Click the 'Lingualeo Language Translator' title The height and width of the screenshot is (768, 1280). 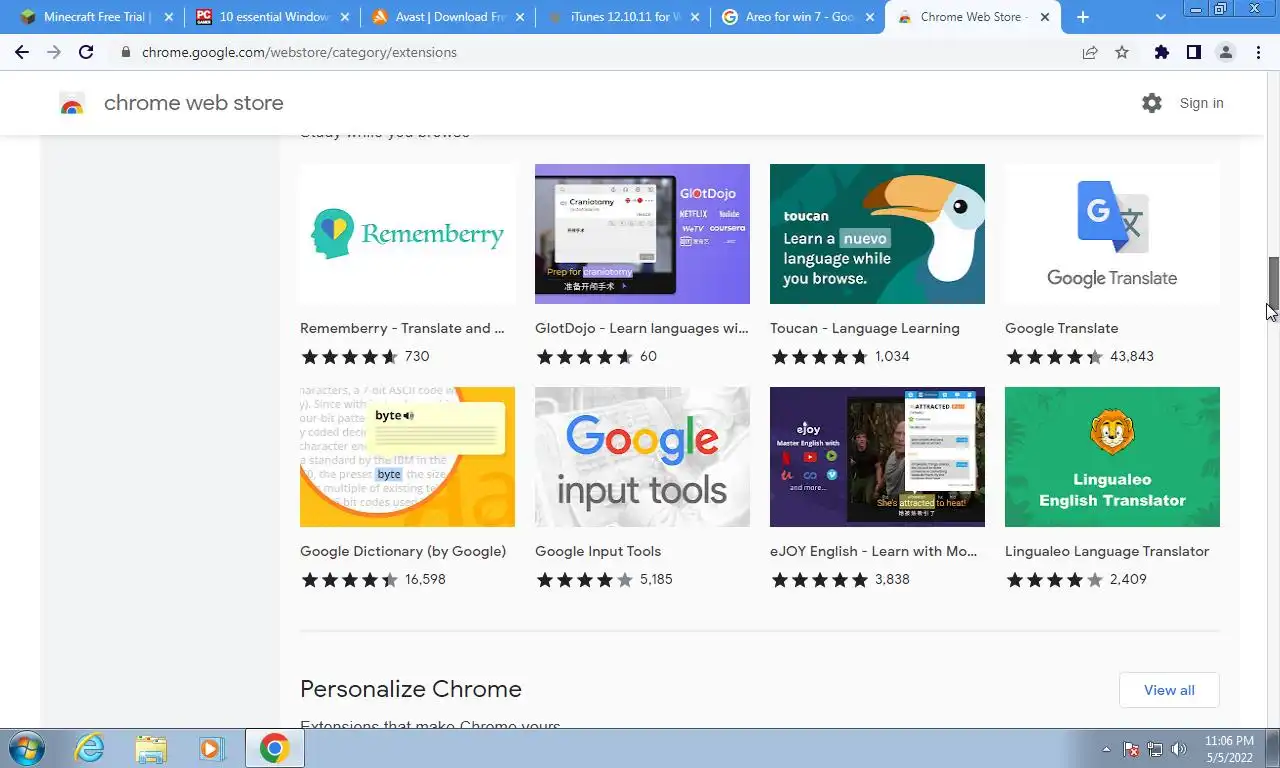1107,551
